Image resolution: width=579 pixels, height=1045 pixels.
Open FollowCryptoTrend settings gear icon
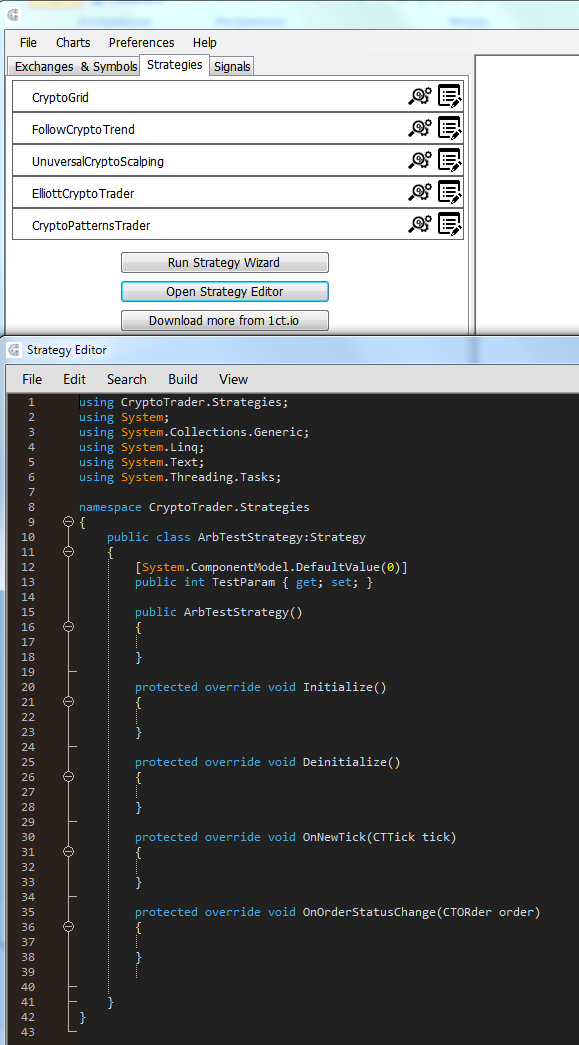click(x=420, y=129)
